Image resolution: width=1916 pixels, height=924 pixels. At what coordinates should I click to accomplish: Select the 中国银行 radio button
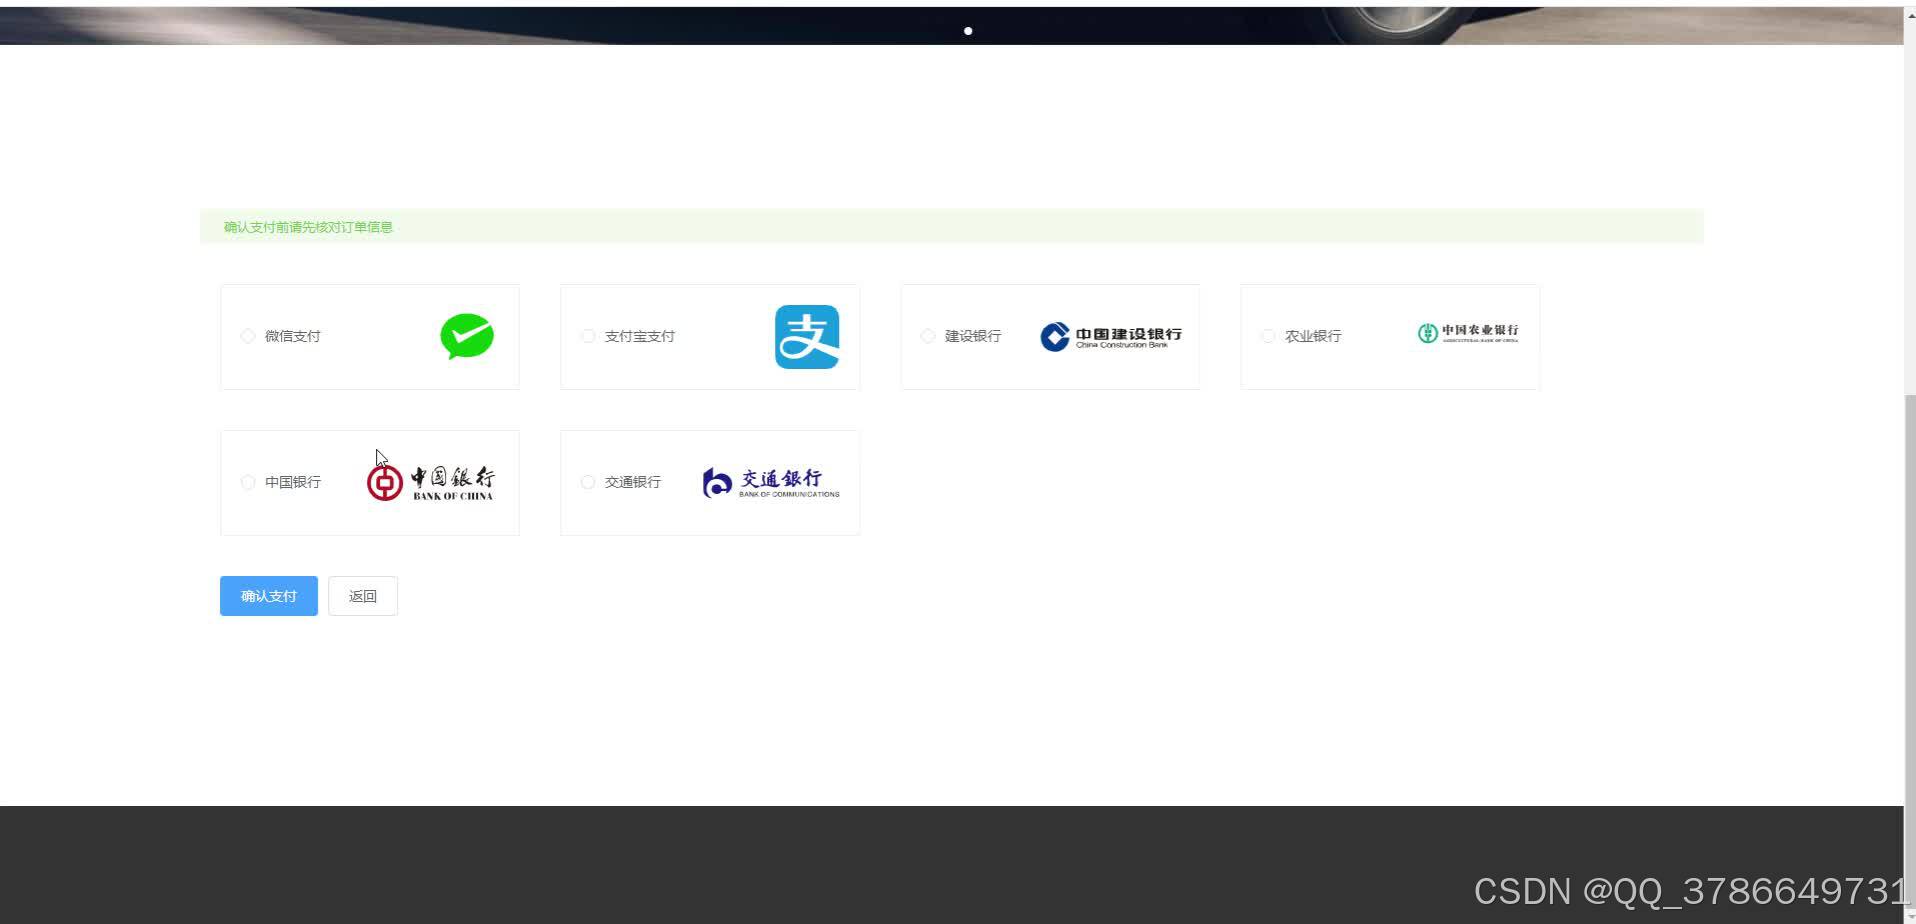[248, 482]
